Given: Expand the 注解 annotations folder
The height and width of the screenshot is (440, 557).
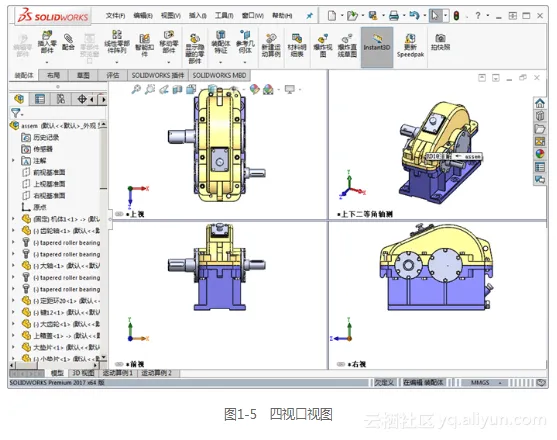Looking at the screenshot, I should click(x=13, y=161).
